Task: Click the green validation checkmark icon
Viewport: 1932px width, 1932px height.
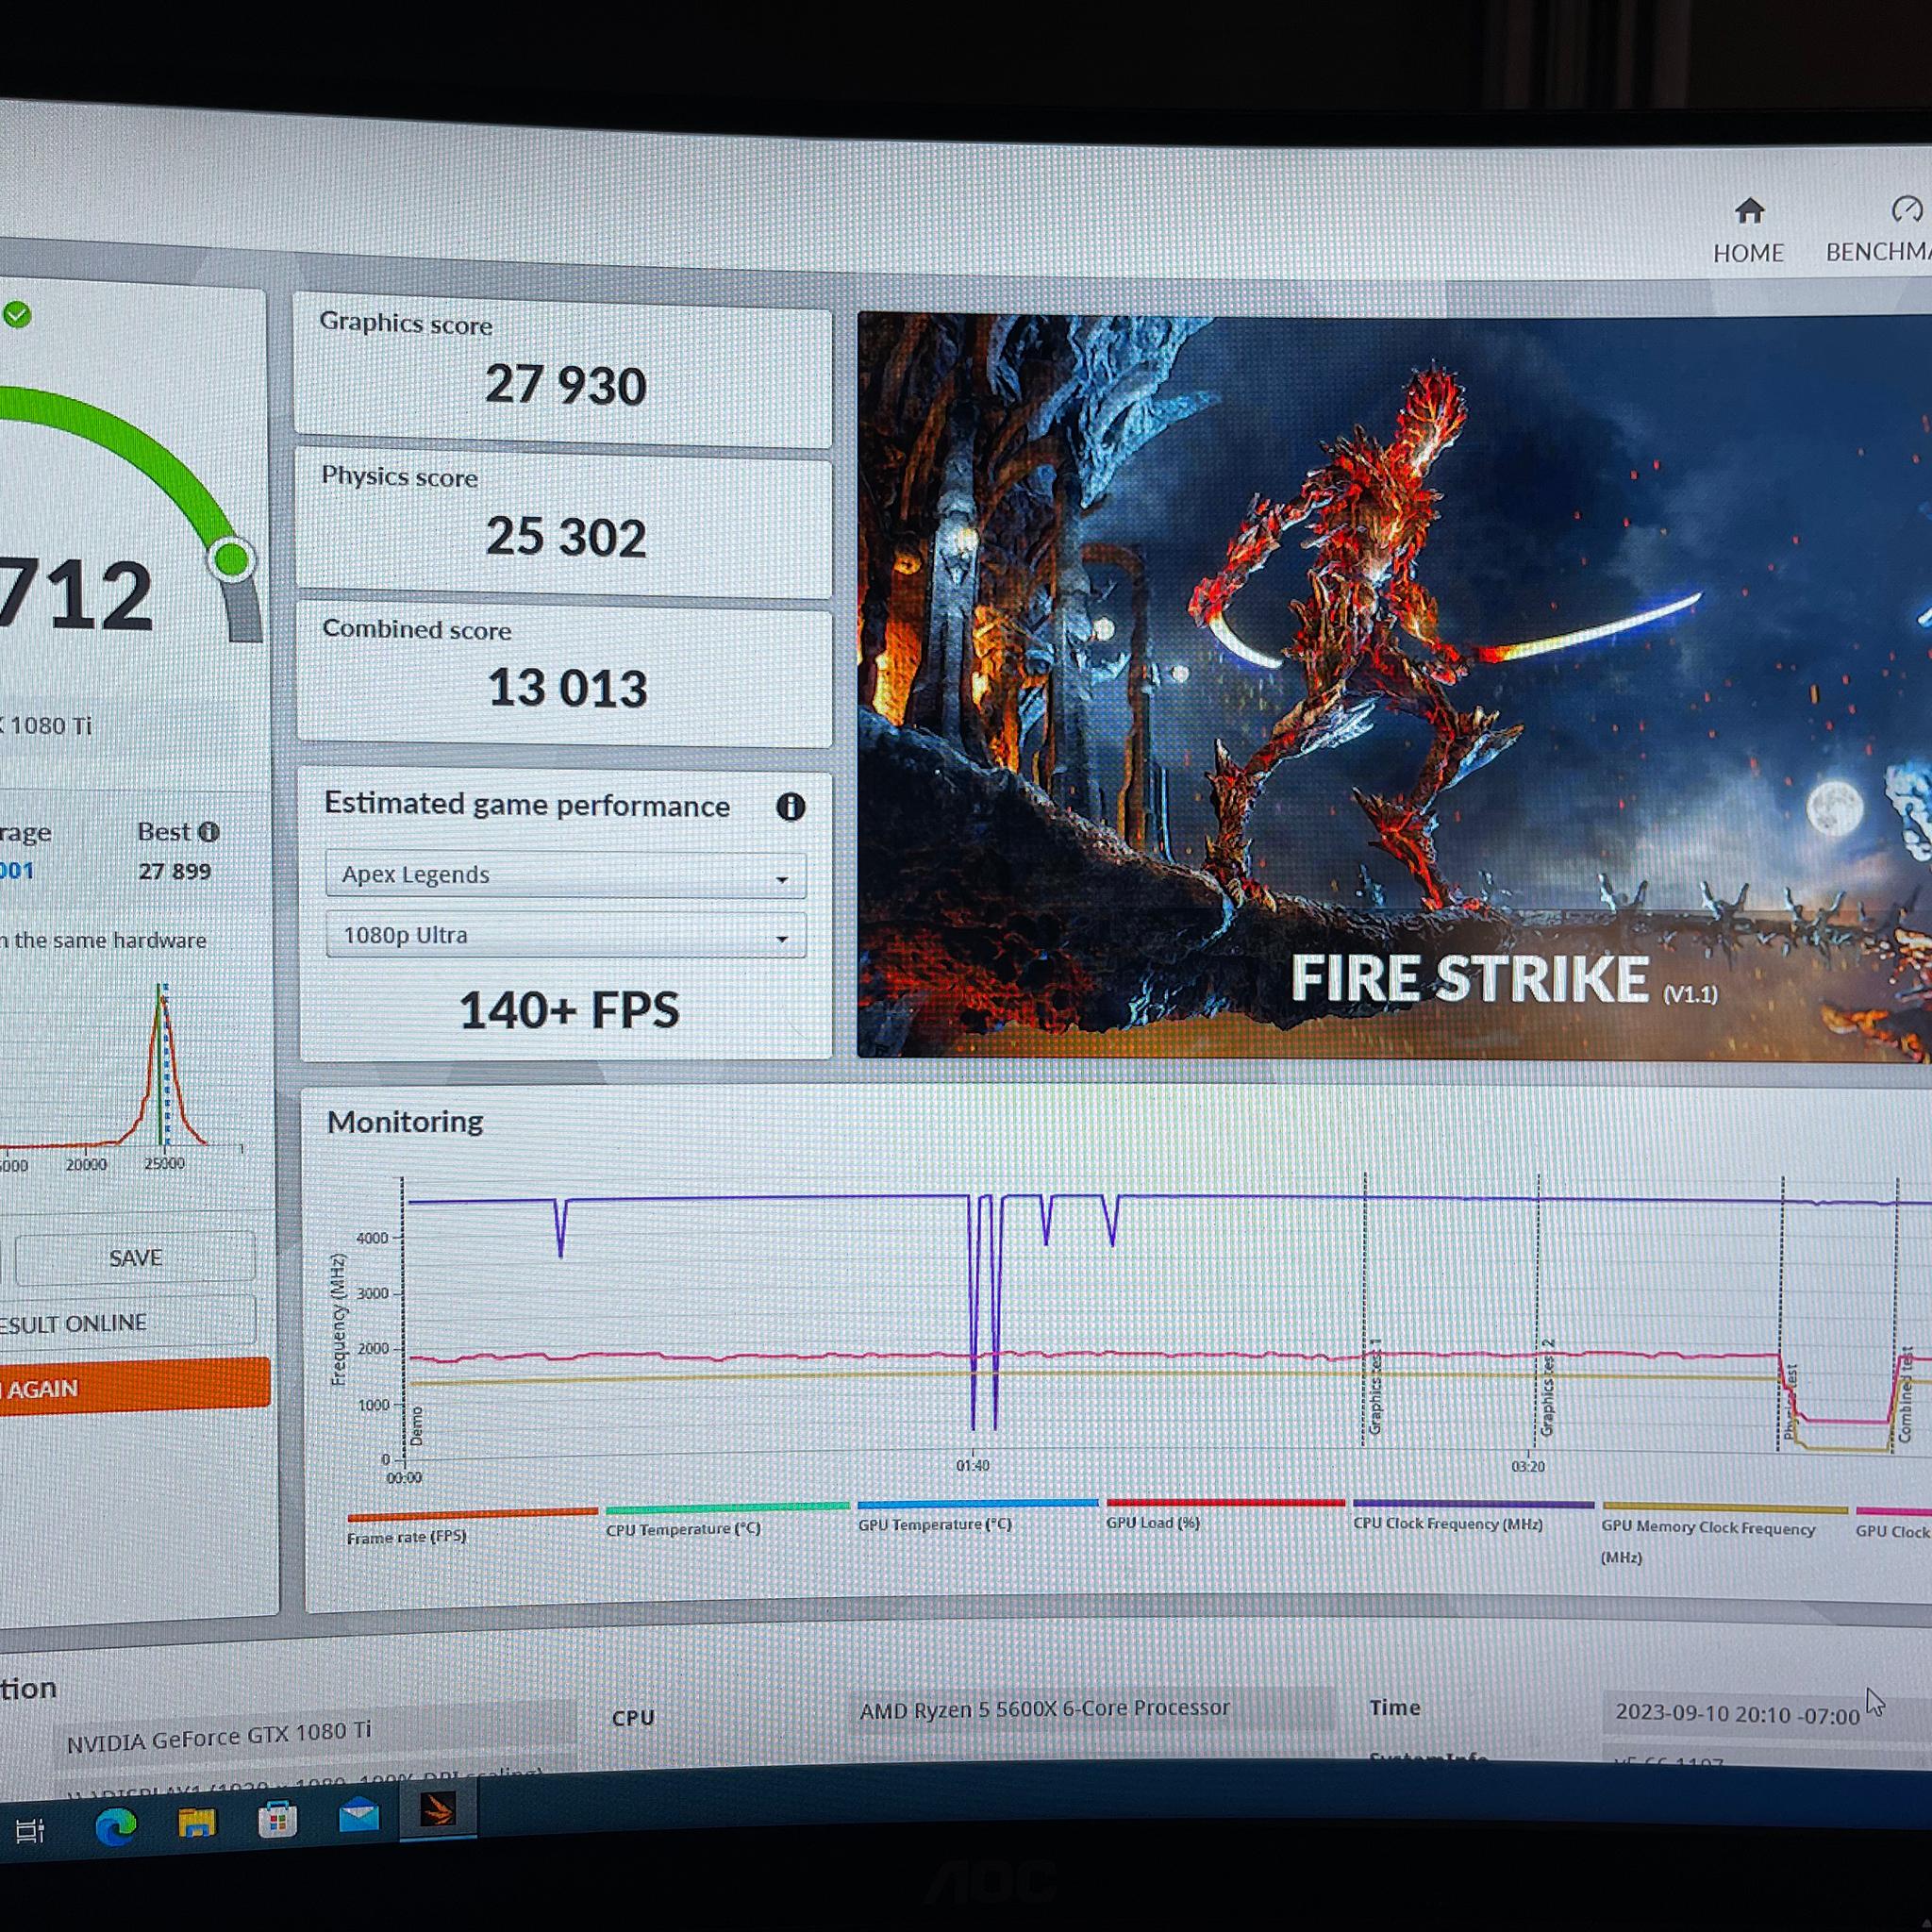Action: click(17, 315)
